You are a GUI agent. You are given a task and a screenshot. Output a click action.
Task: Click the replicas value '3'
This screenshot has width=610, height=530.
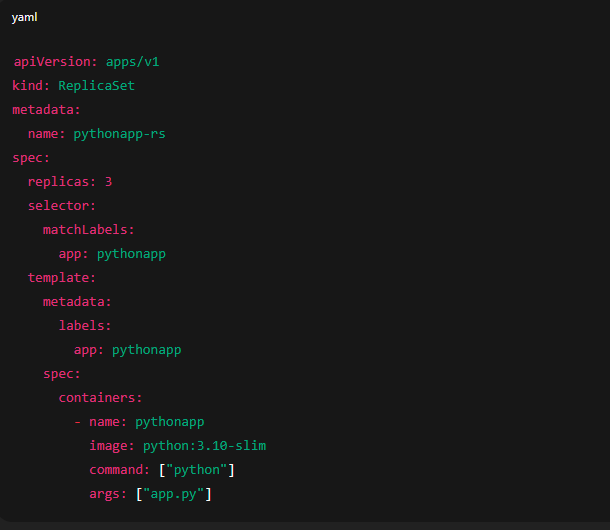click(x=109, y=182)
